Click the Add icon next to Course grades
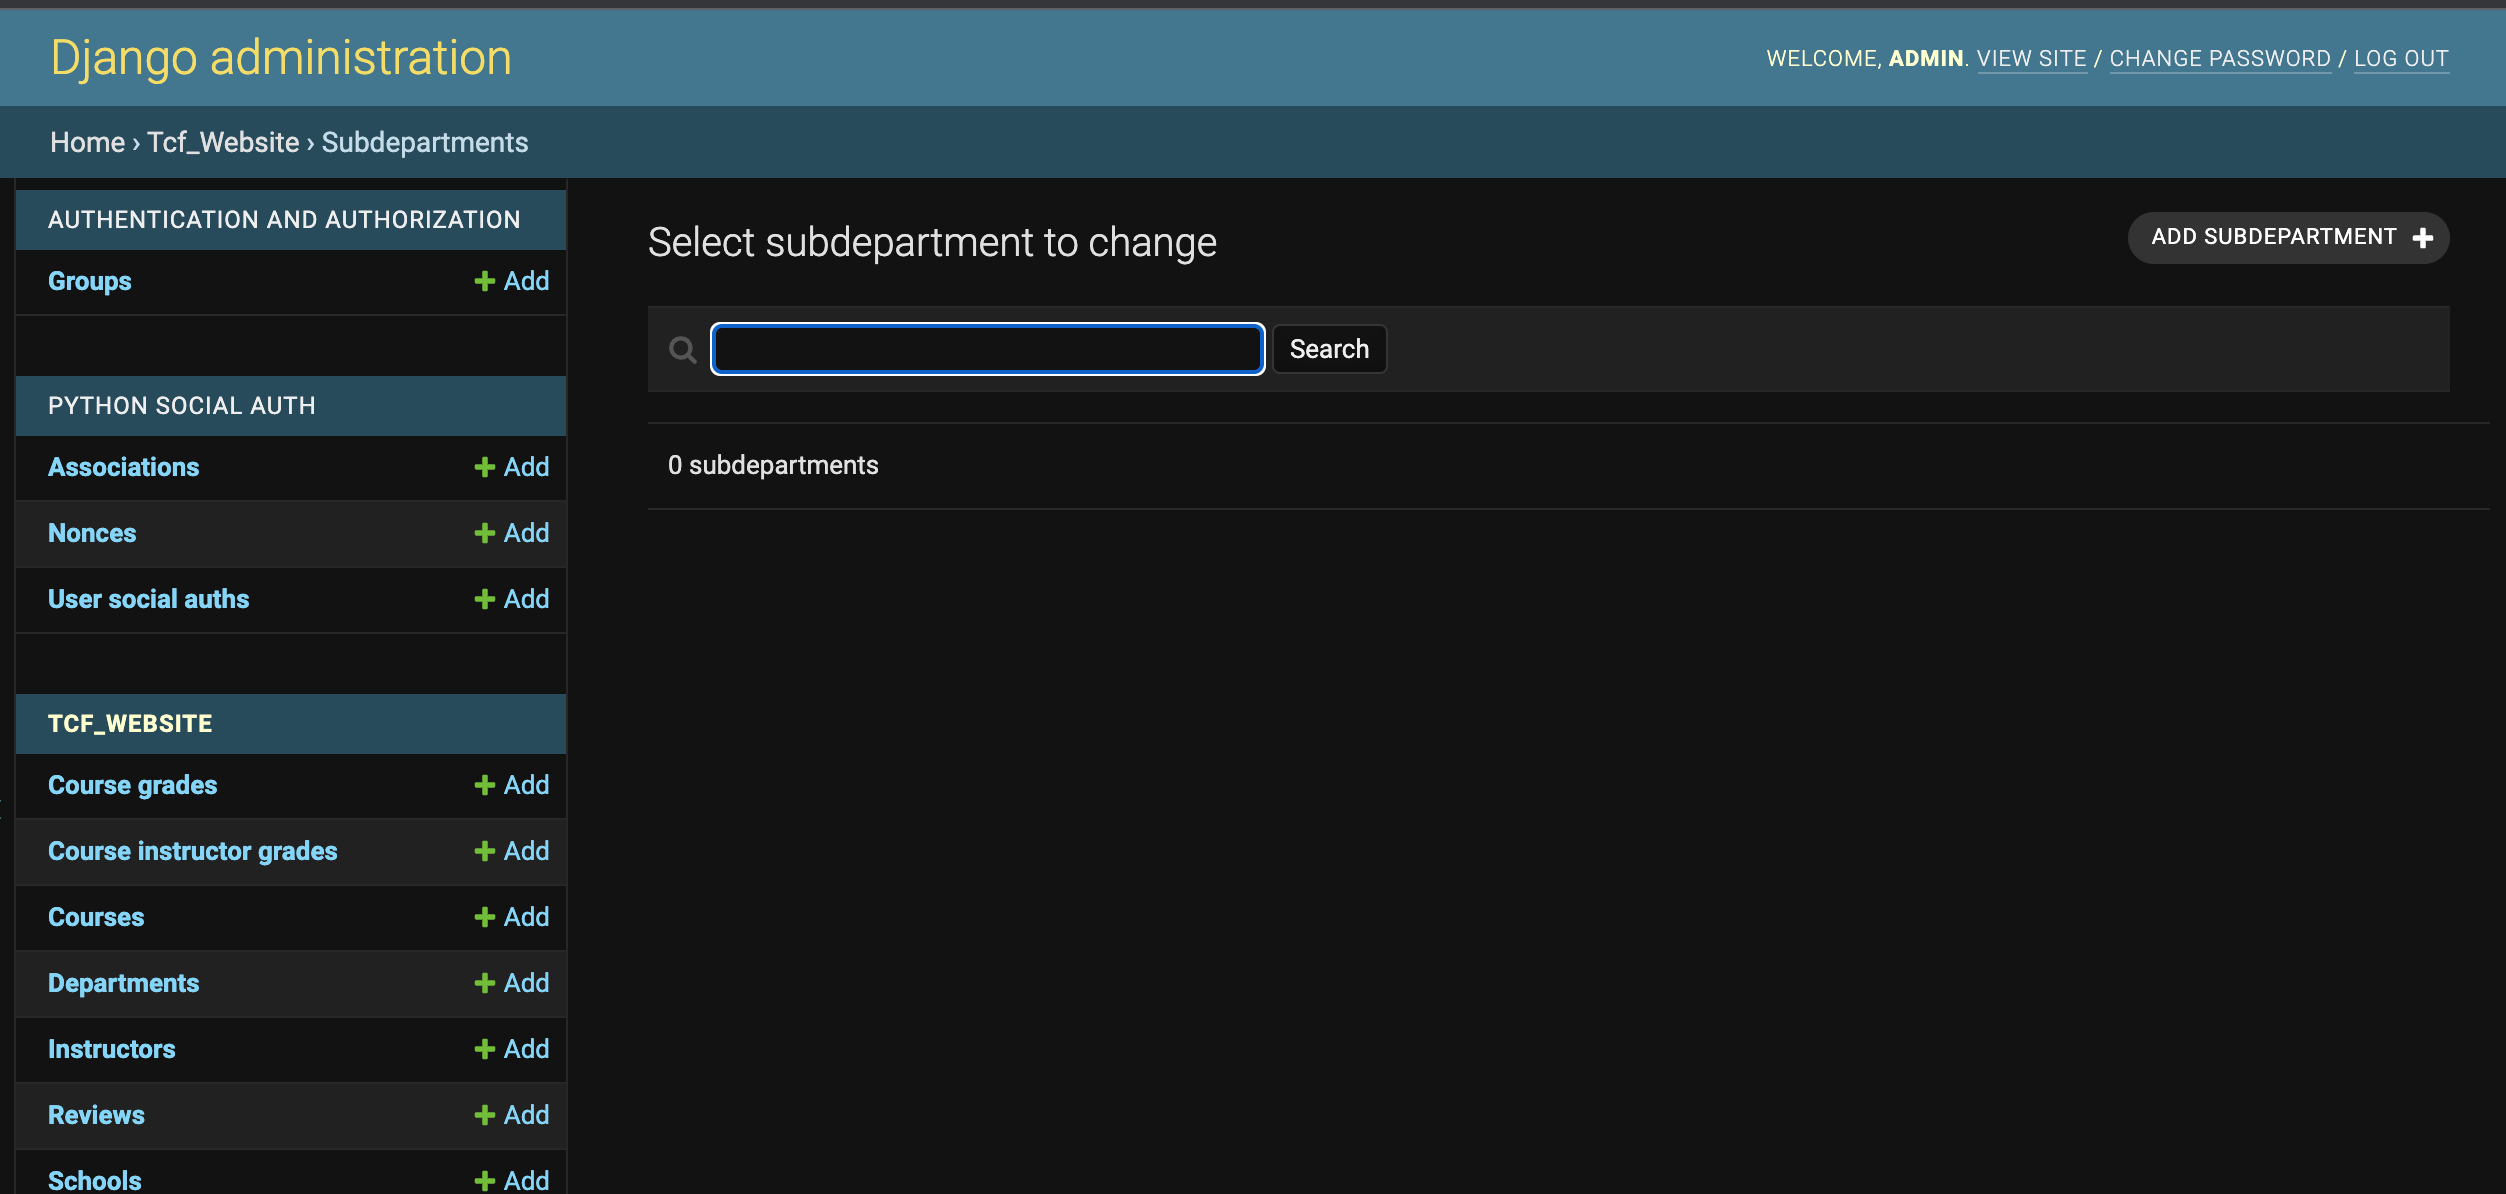This screenshot has width=2506, height=1194. coord(484,785)
